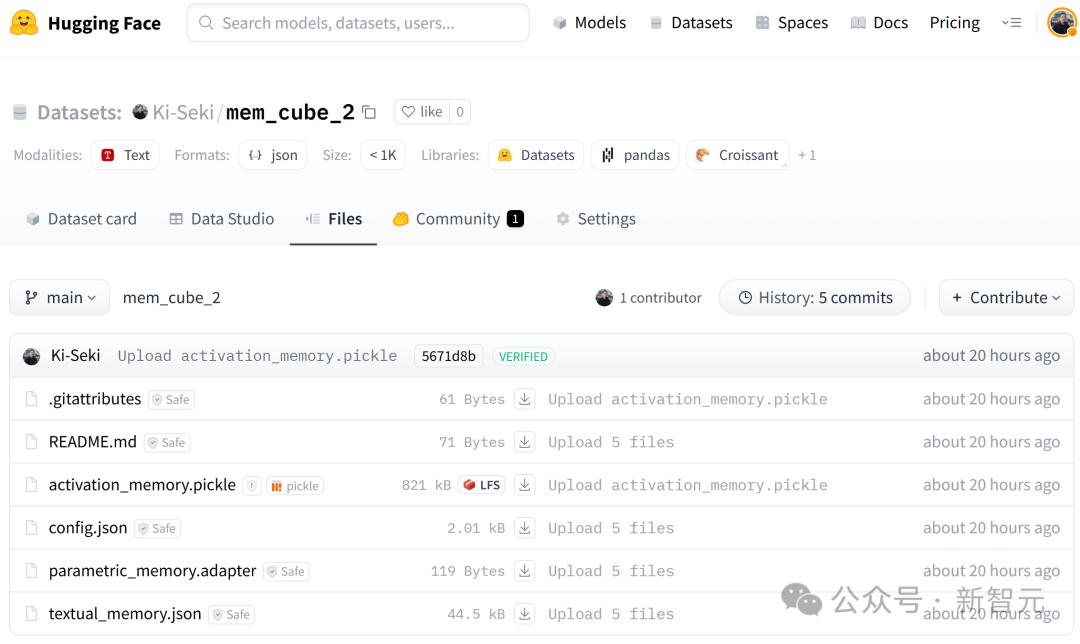Open the parametric_memory.adapter file
The image size is (1080, 644).
[152, 571]
